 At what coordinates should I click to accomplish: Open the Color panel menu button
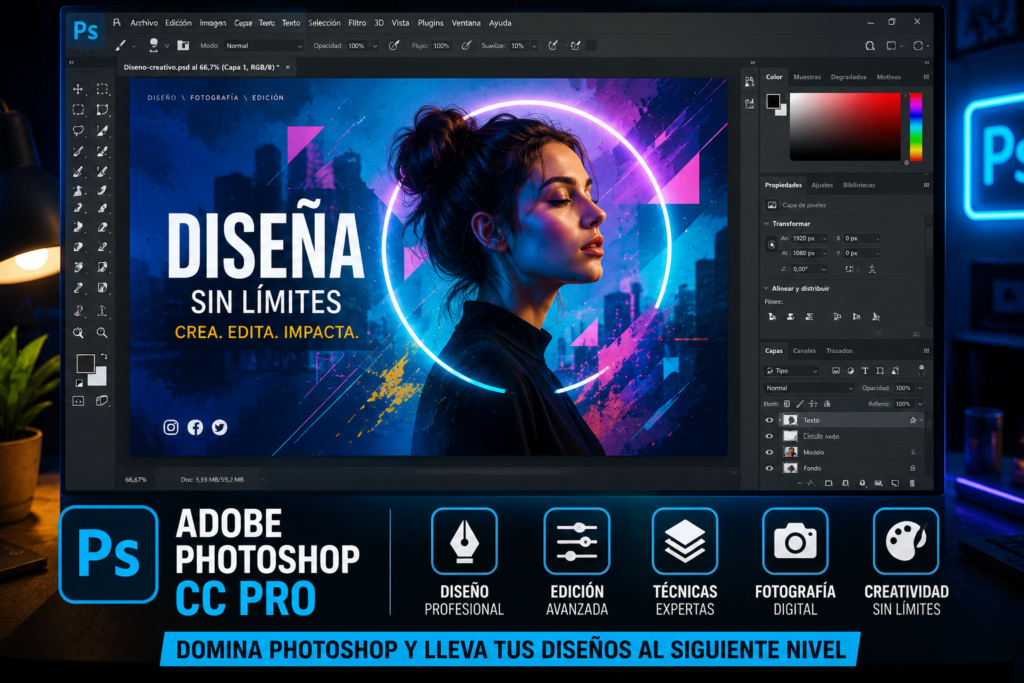pos(926,77)
